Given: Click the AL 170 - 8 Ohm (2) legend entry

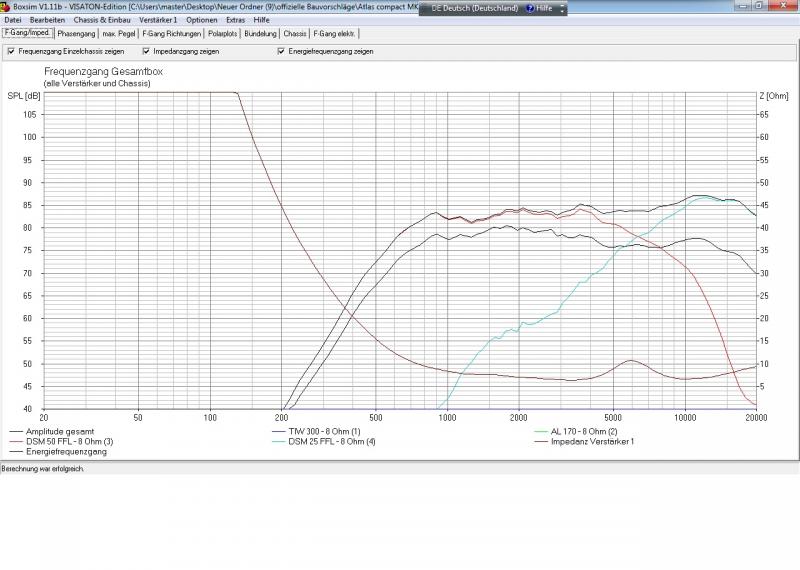Looking at the screenshot, I should [576, 432].
